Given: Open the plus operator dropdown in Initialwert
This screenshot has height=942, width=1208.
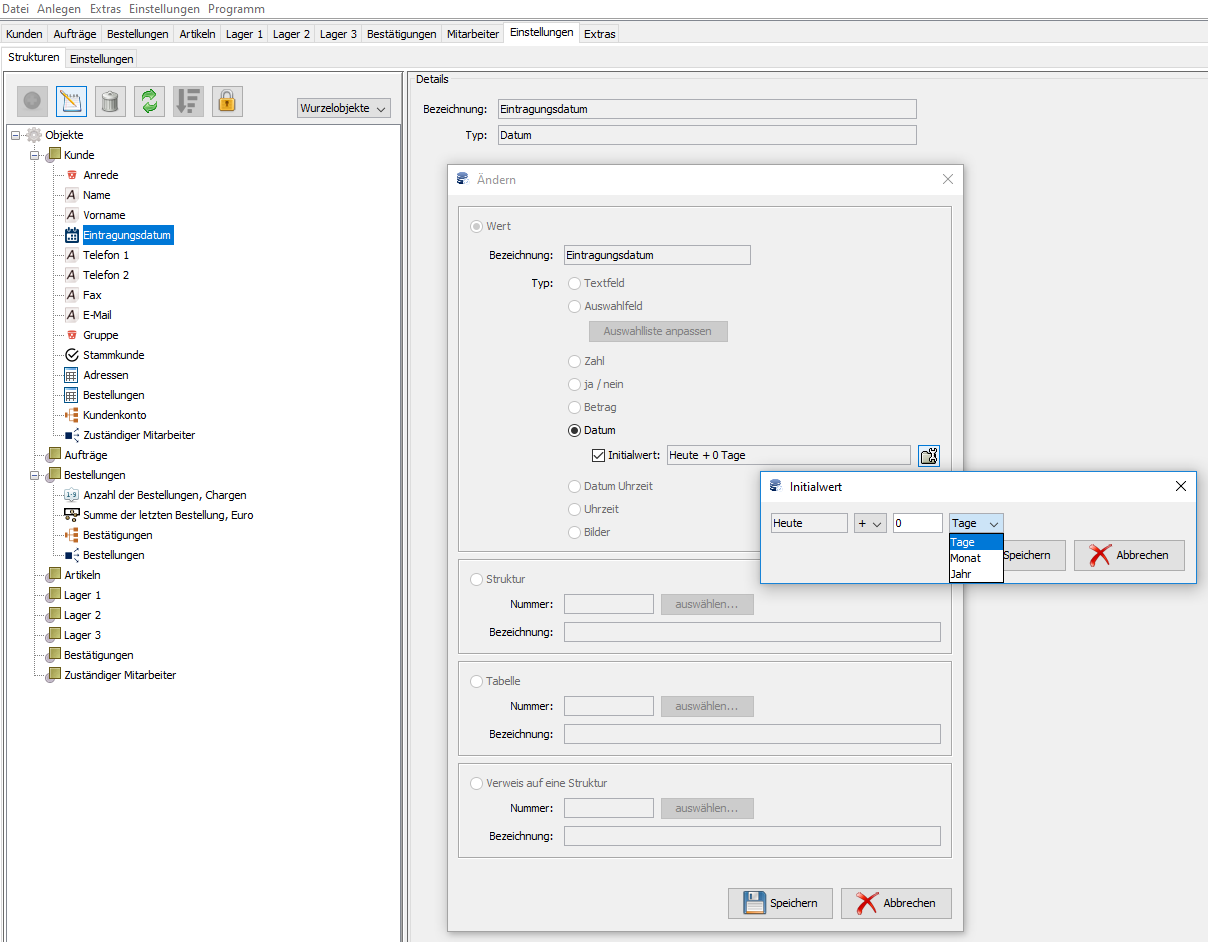Looking at the screenshot, I should (870, 523).
